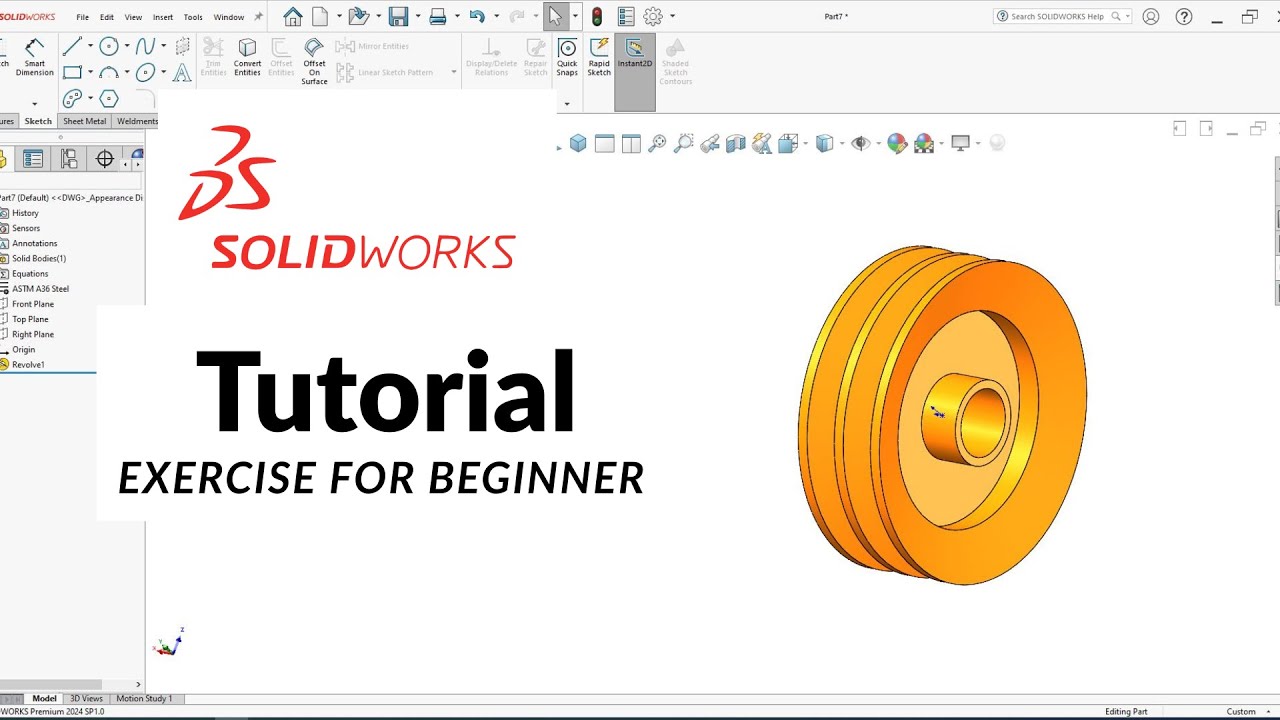Expand the Quick Snaps dropdown arrow
1280x720 pixels.
tap(567, 103)
